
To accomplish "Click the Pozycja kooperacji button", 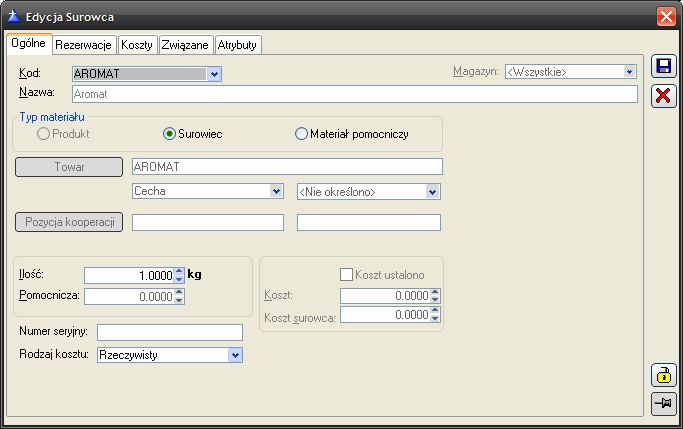I will 69,222.
